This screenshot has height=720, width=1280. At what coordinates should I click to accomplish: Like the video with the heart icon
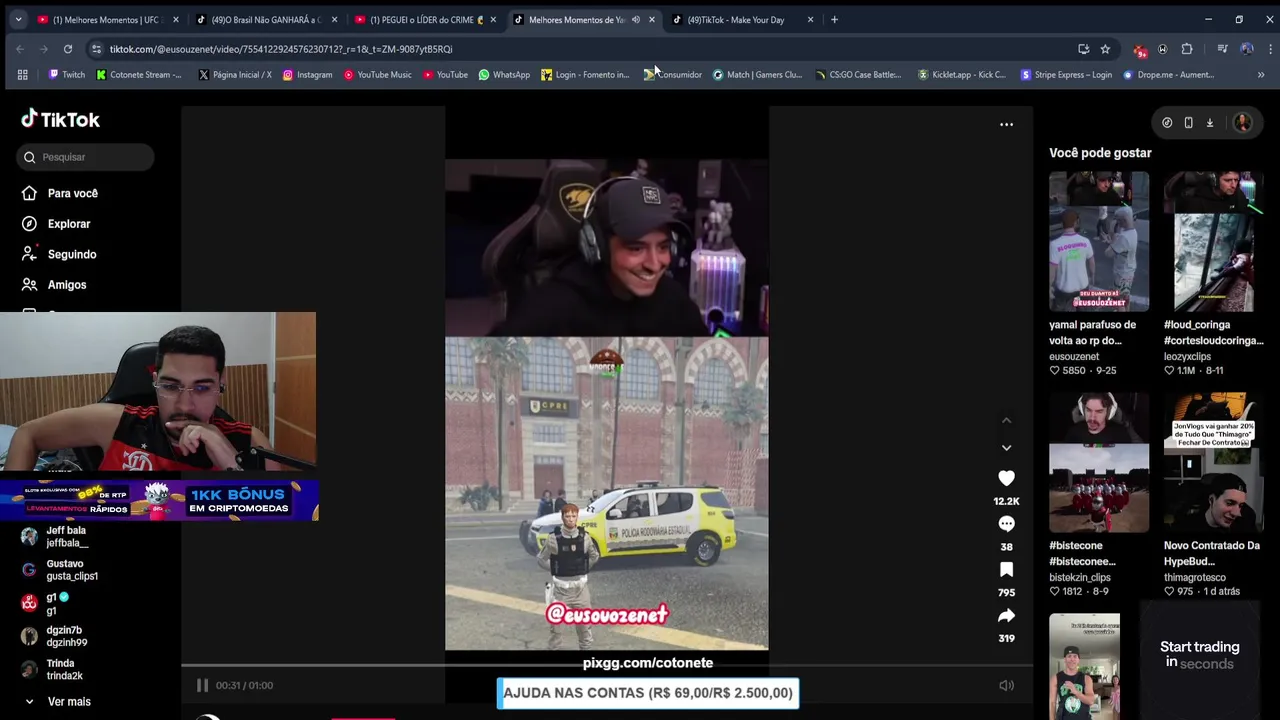[1006, 478]
